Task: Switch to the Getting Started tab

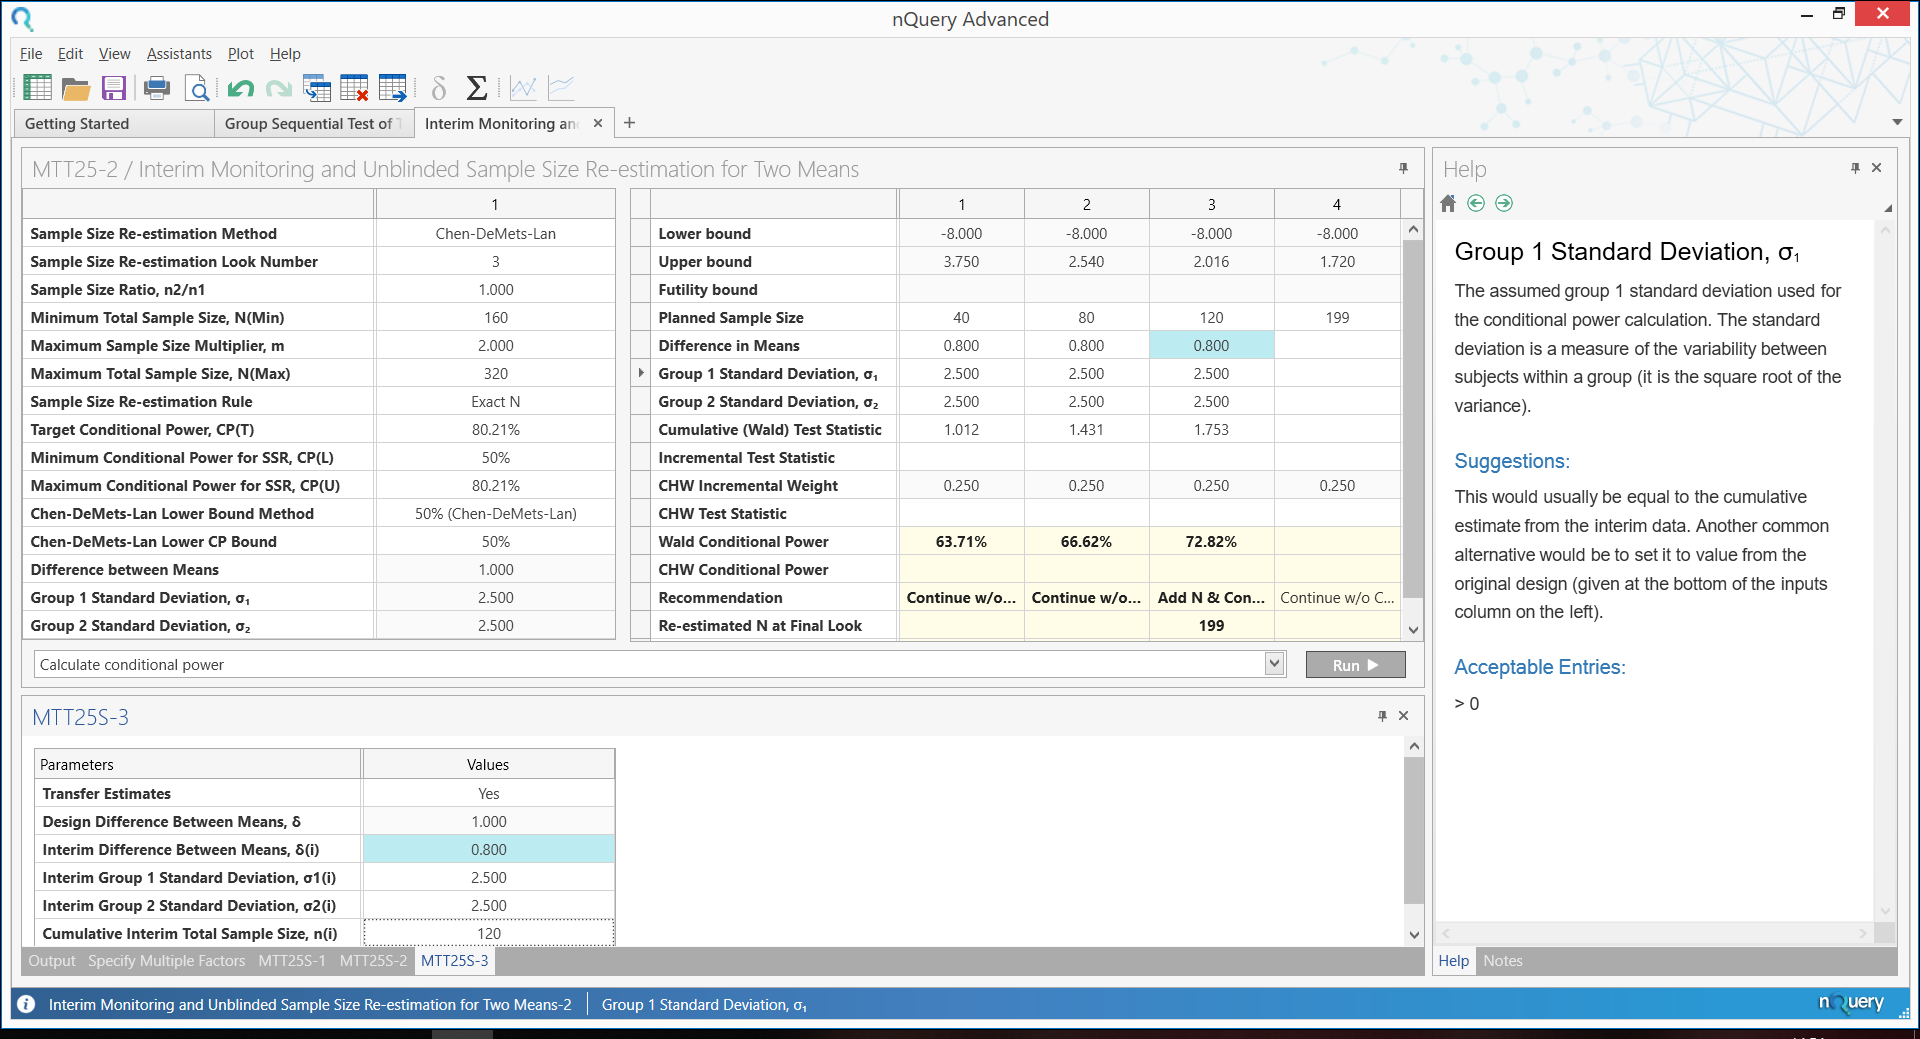Action: point(77,124)
